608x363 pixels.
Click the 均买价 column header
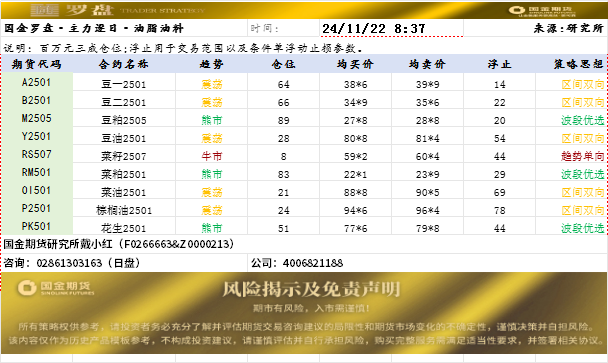point(355,64)
